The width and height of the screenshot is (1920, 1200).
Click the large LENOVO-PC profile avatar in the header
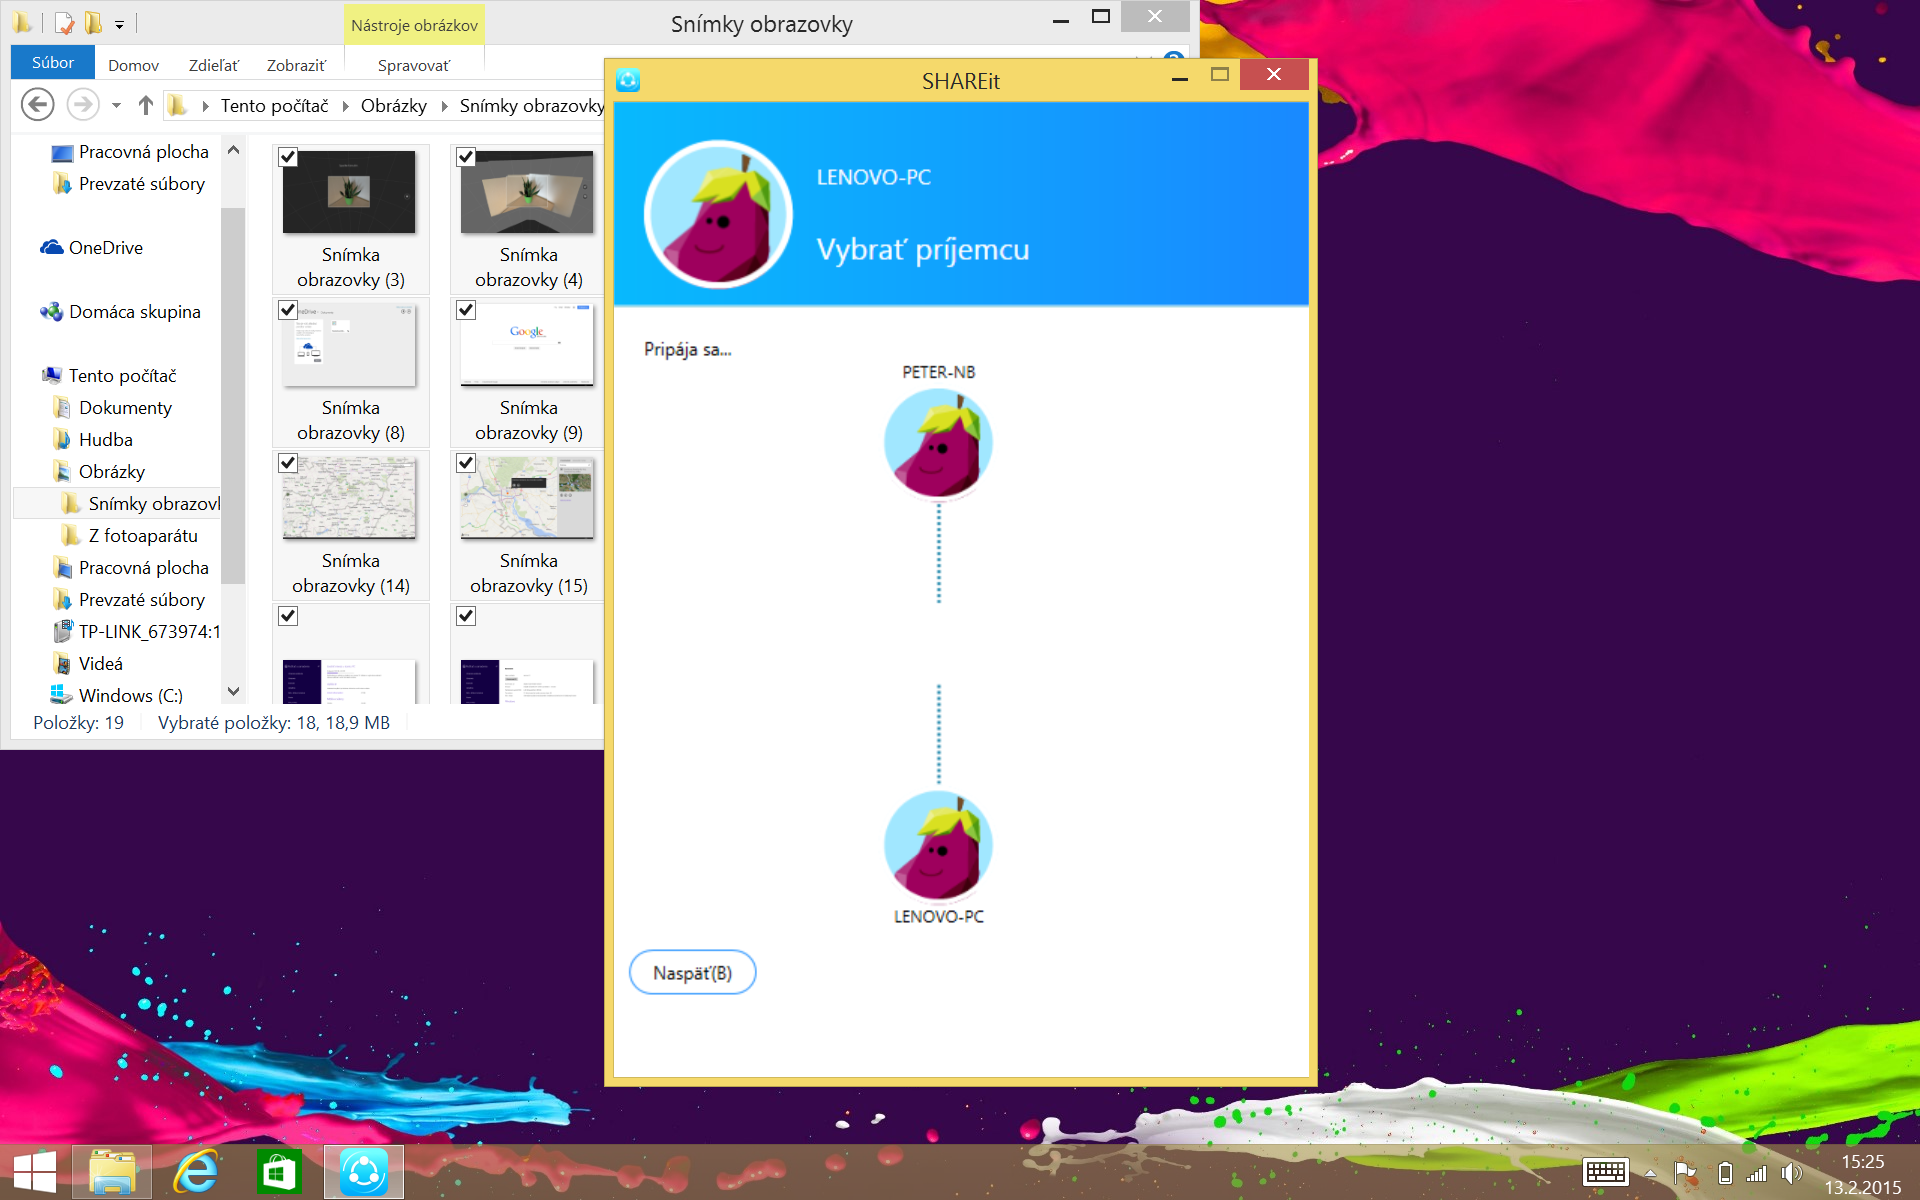(x=718, y=214)
